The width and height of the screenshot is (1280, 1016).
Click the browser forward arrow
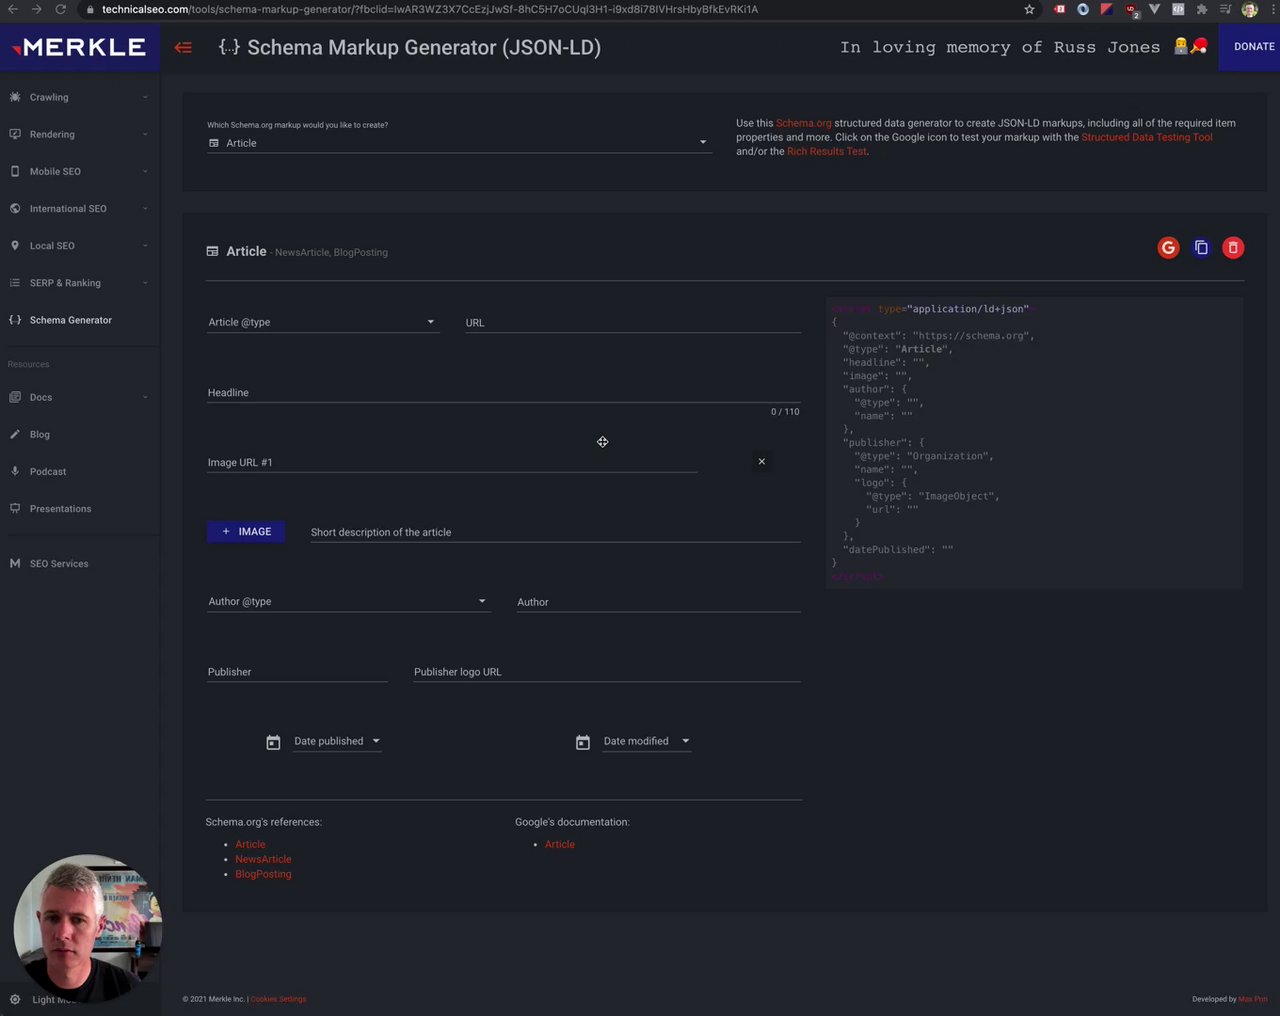tap(36, 9)
